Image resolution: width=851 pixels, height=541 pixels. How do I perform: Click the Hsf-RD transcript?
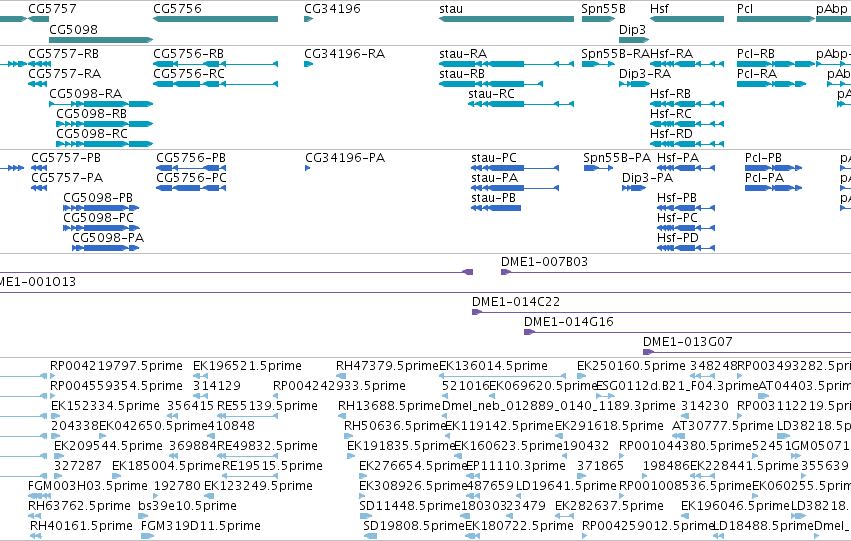point(687,144)
